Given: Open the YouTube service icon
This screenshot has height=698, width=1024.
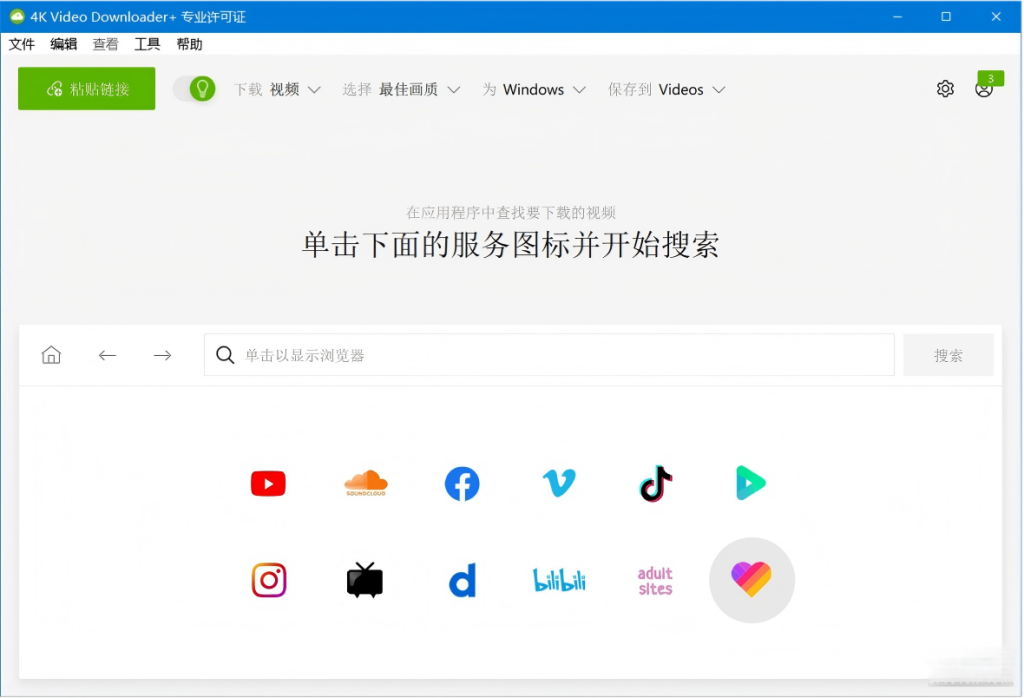Looking at the screenshot, I should [267, 483].
